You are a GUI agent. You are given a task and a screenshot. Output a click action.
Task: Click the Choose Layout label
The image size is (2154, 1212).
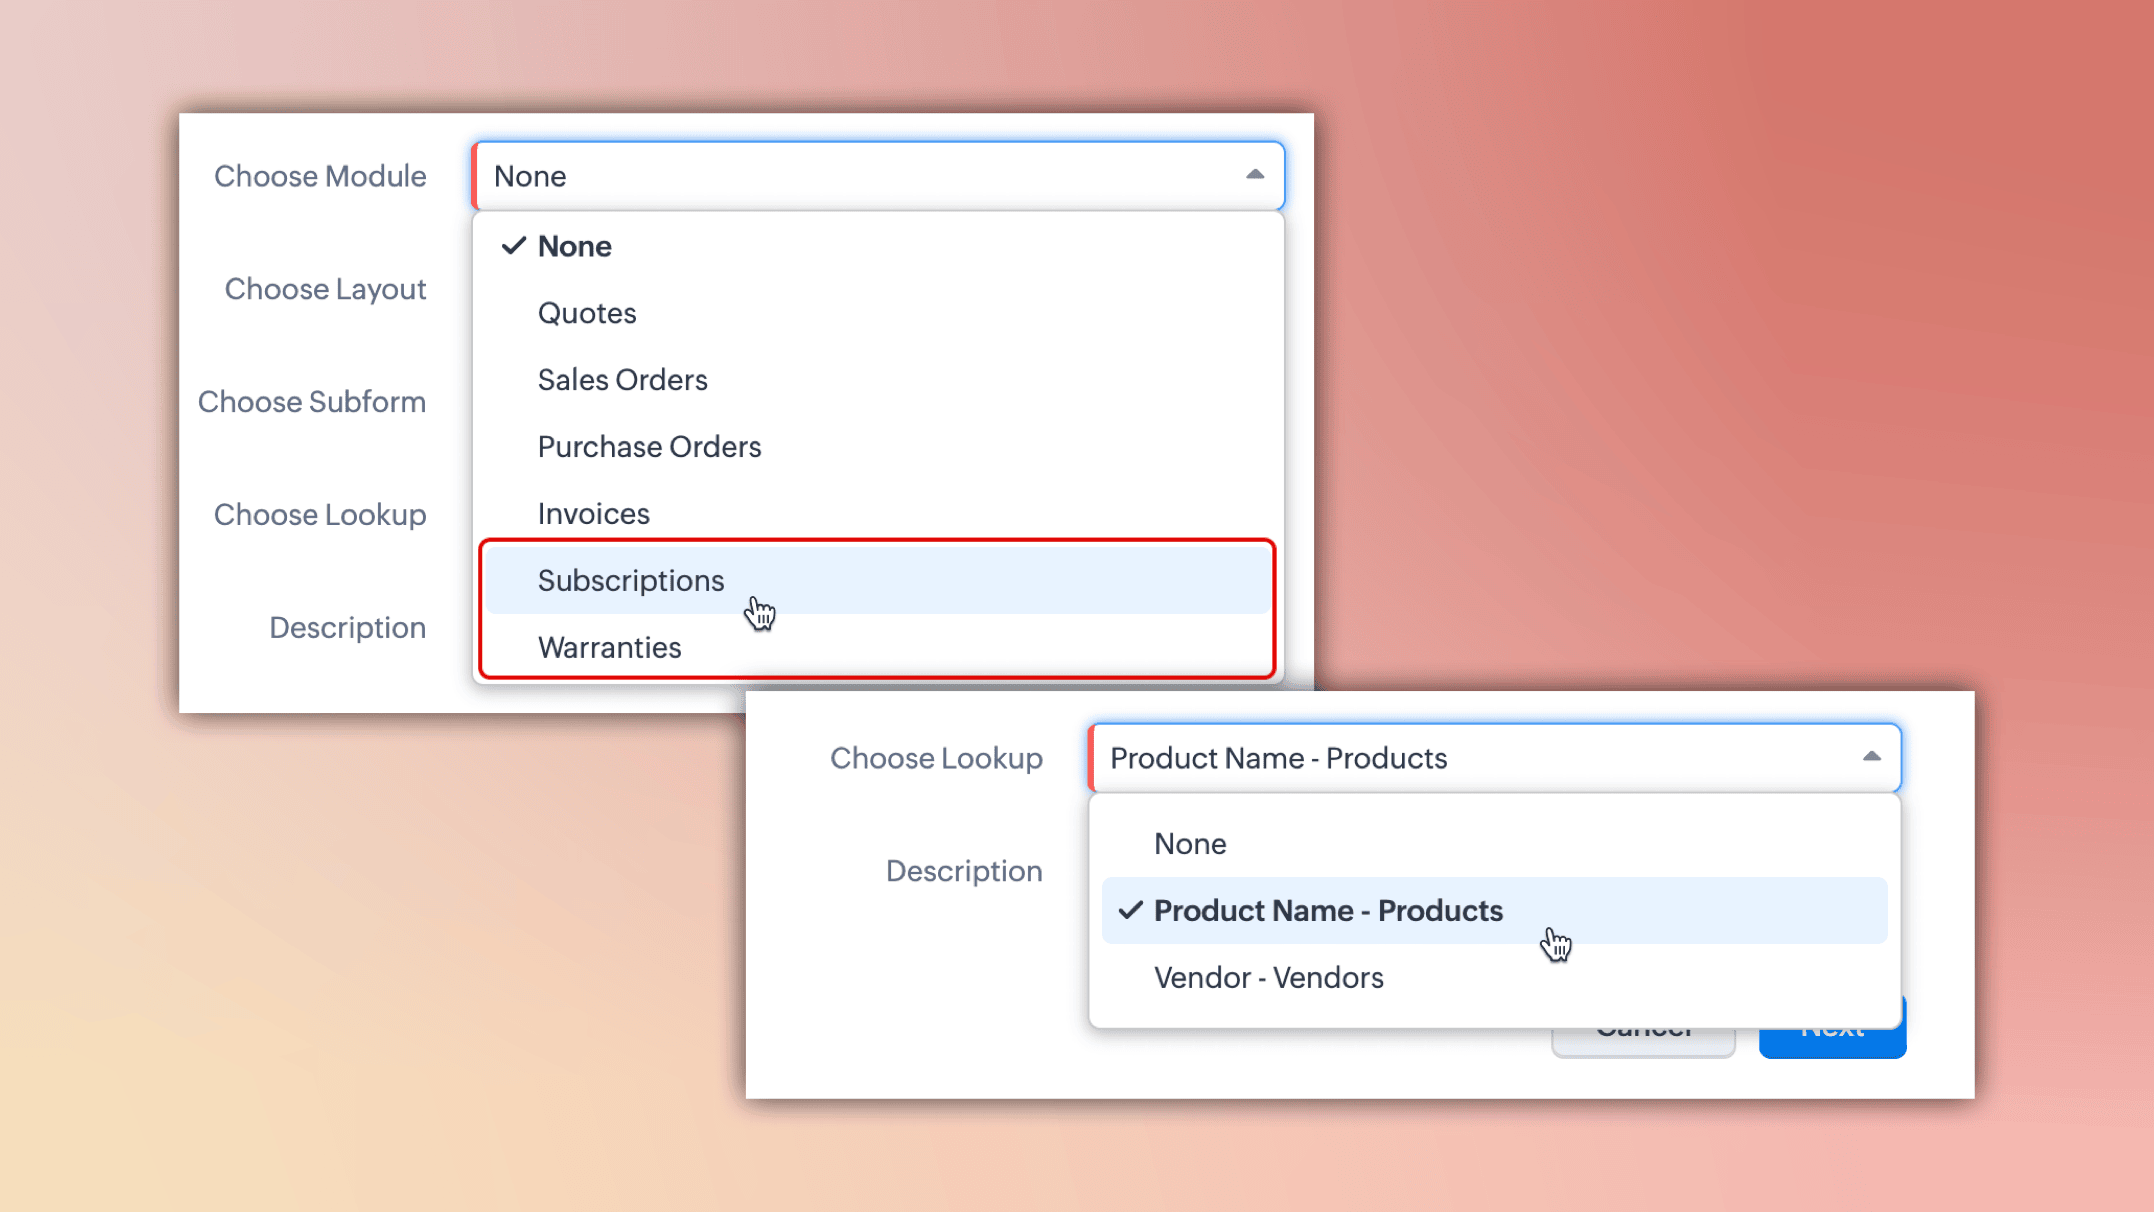pyautogui.click(x=325, y=289)
